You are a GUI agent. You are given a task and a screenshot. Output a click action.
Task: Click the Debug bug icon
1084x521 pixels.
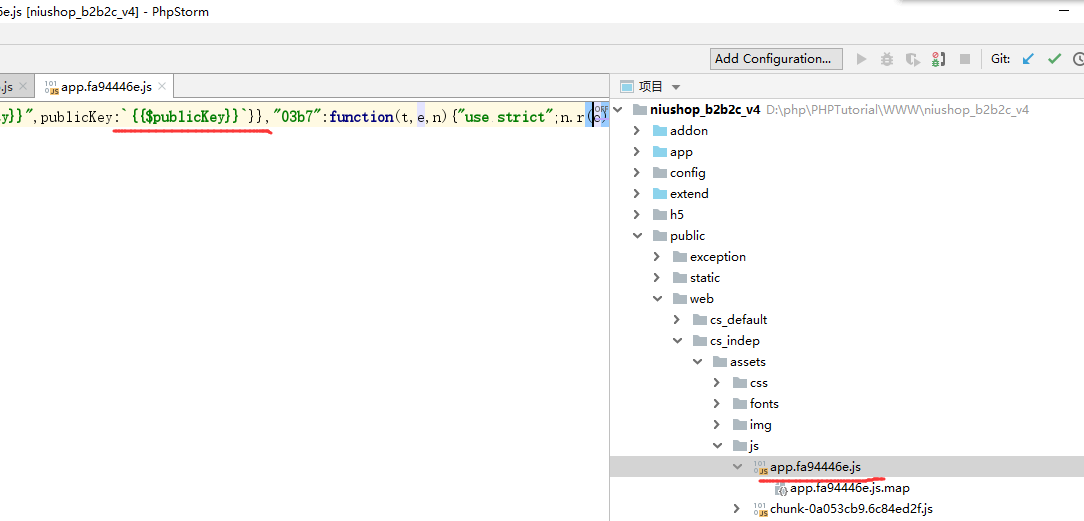[887, 59]
